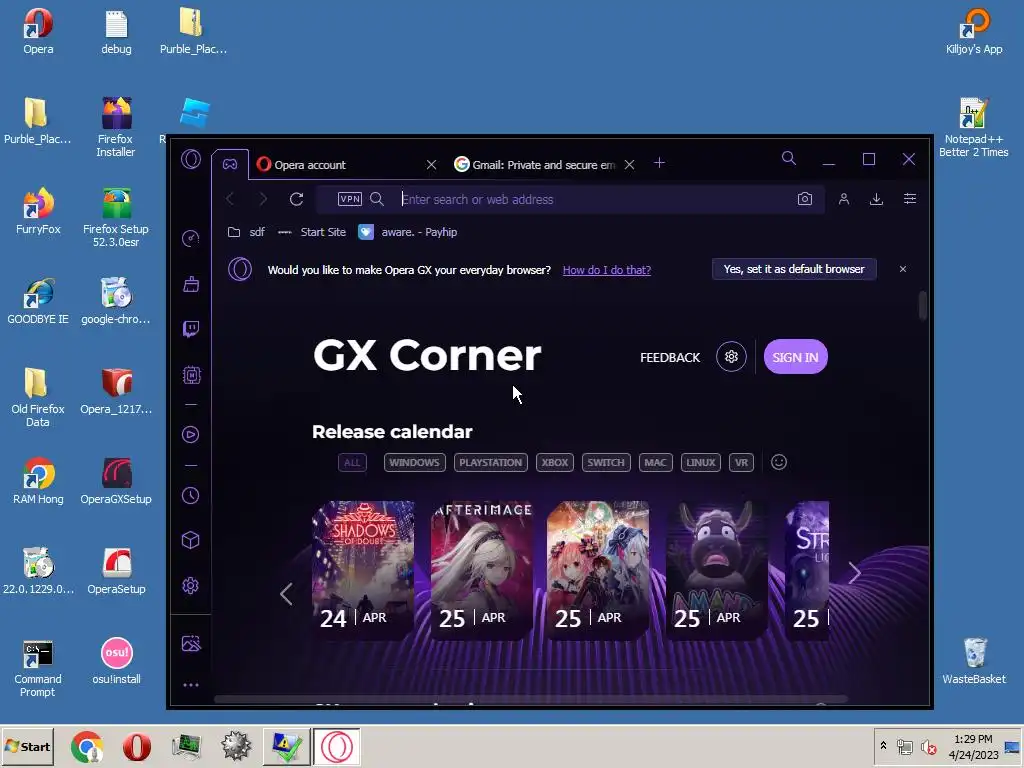Screen dimensions: 1024x768
Task: Open GX Control speedometer icon in sidebar
Action: click(191, 238)
